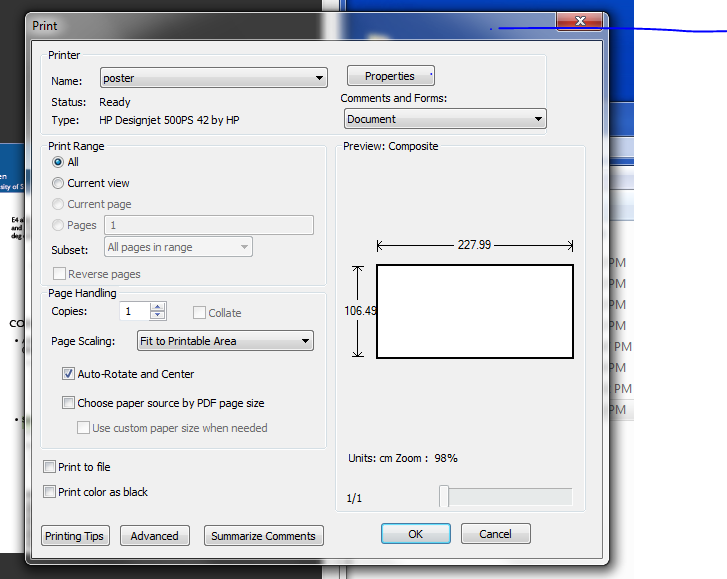Image resolution: width=727 pixels, height=579 pixels.
Task: Click the page preview slider handle
Action: pos(444,496)
